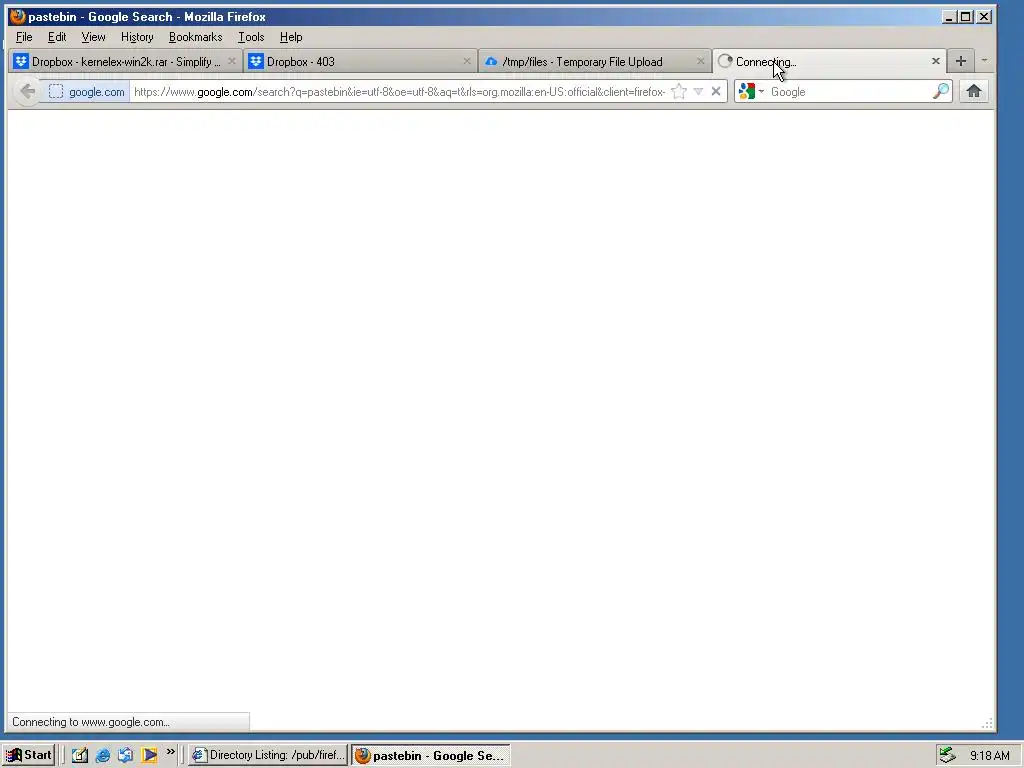Click the Firefox title bar icon
This screenshot has width=1024, height=768.
pos(18,16)
